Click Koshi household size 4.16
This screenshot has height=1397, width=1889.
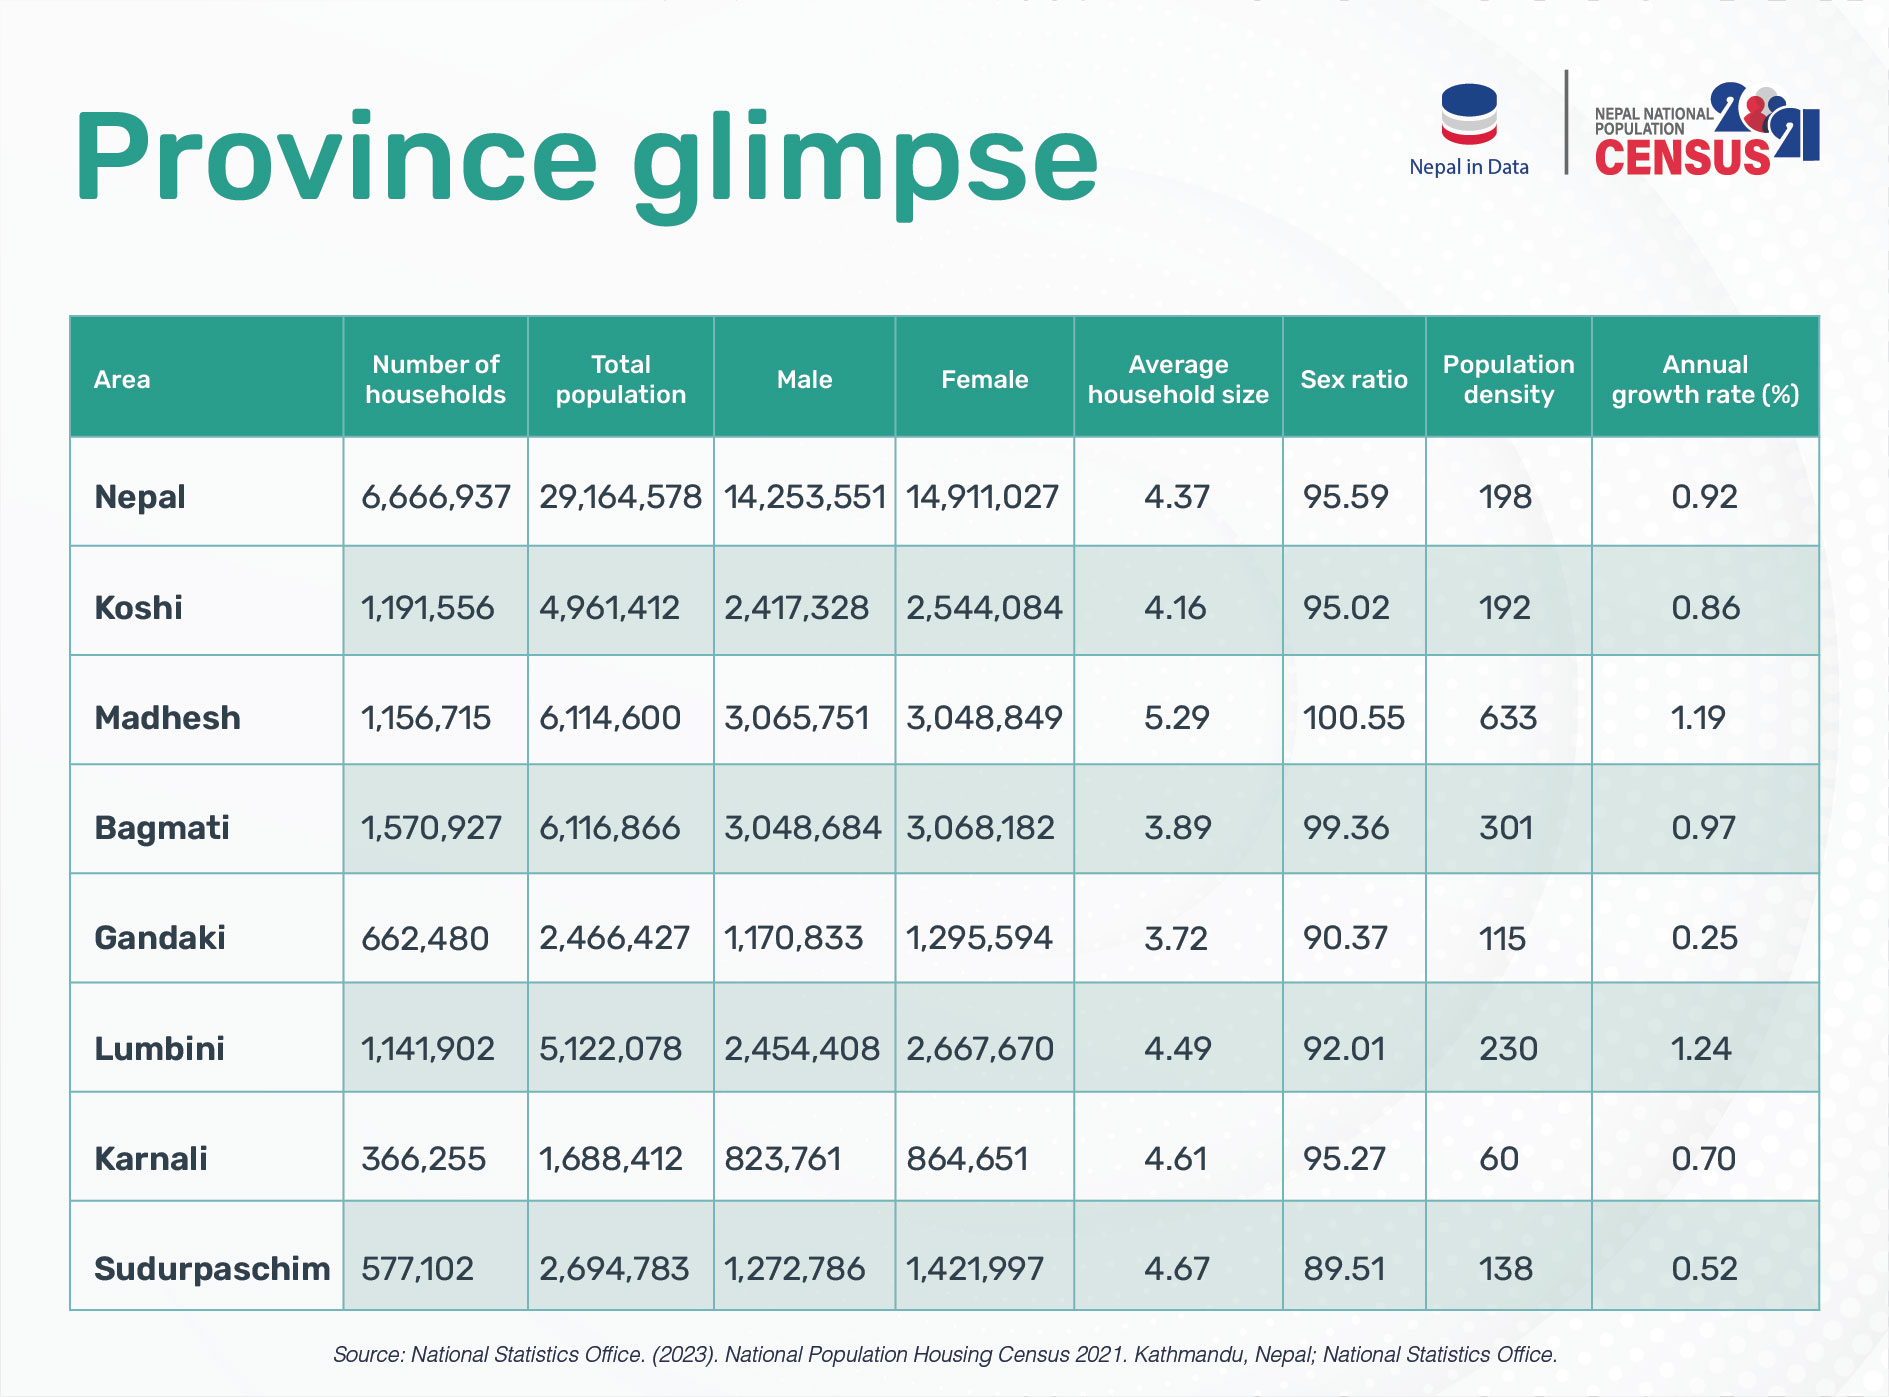point(1176,608)
